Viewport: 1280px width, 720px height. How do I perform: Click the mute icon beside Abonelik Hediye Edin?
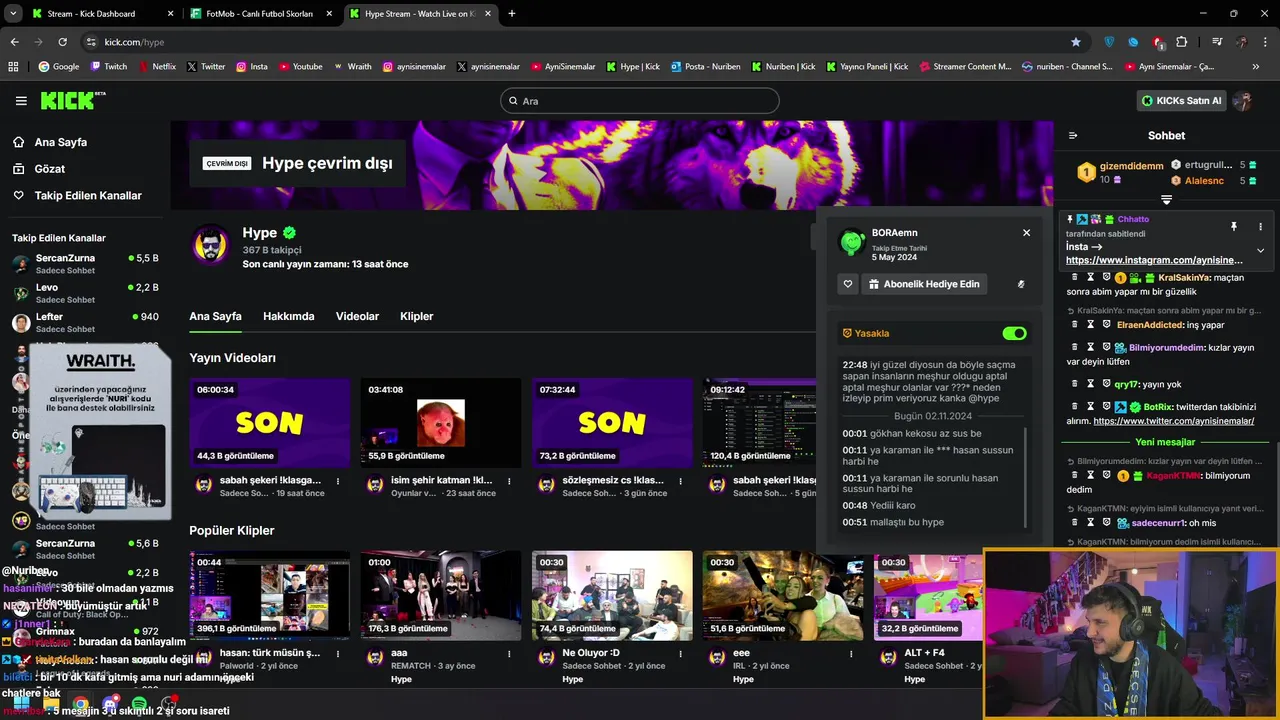click(x=1021, y=284)
